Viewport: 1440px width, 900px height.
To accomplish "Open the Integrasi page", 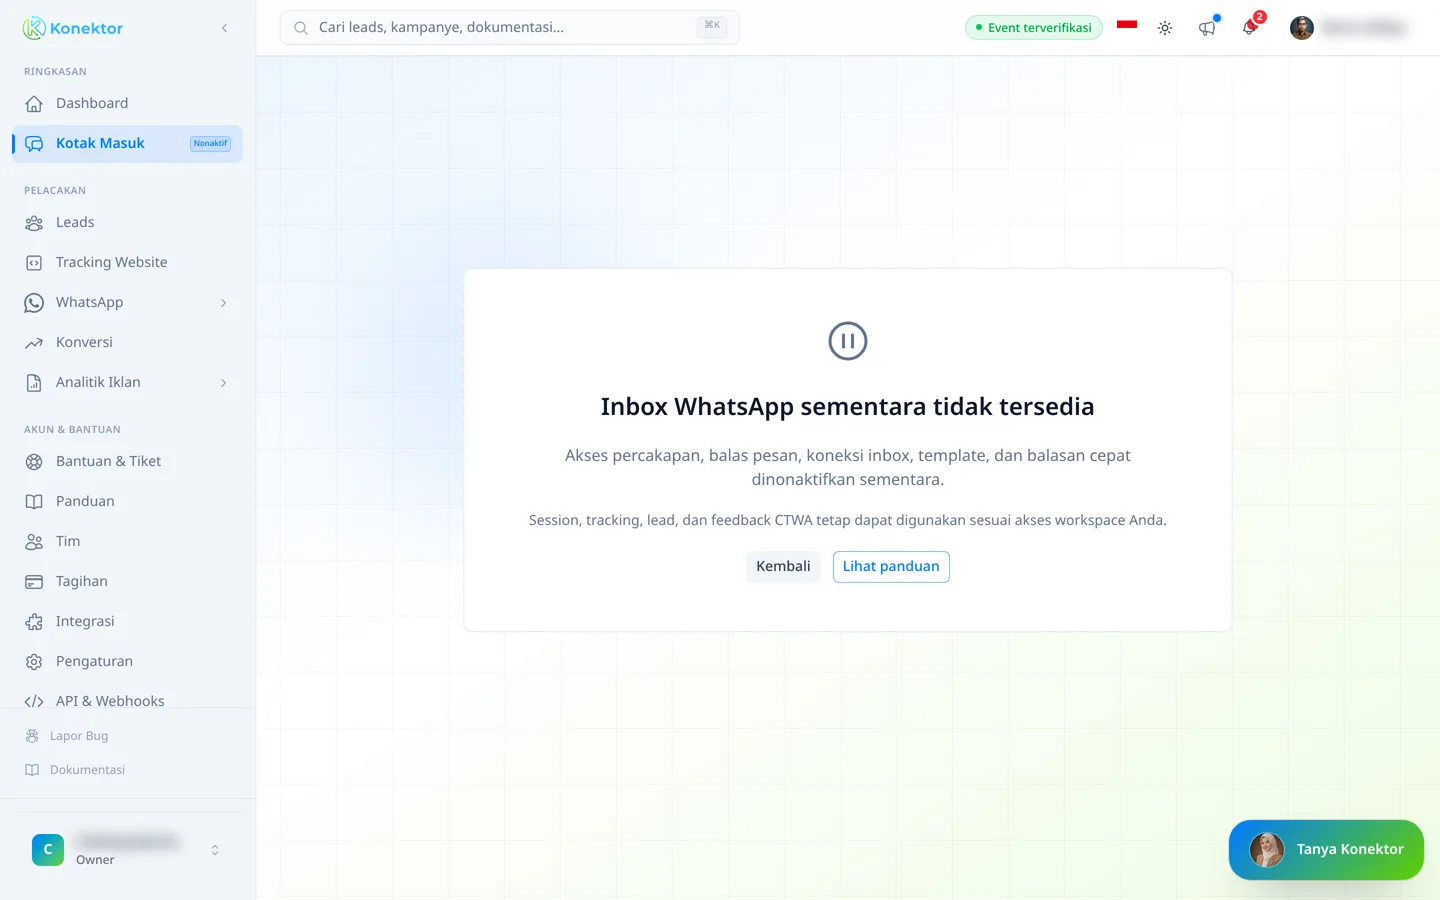I will [127, 621].
